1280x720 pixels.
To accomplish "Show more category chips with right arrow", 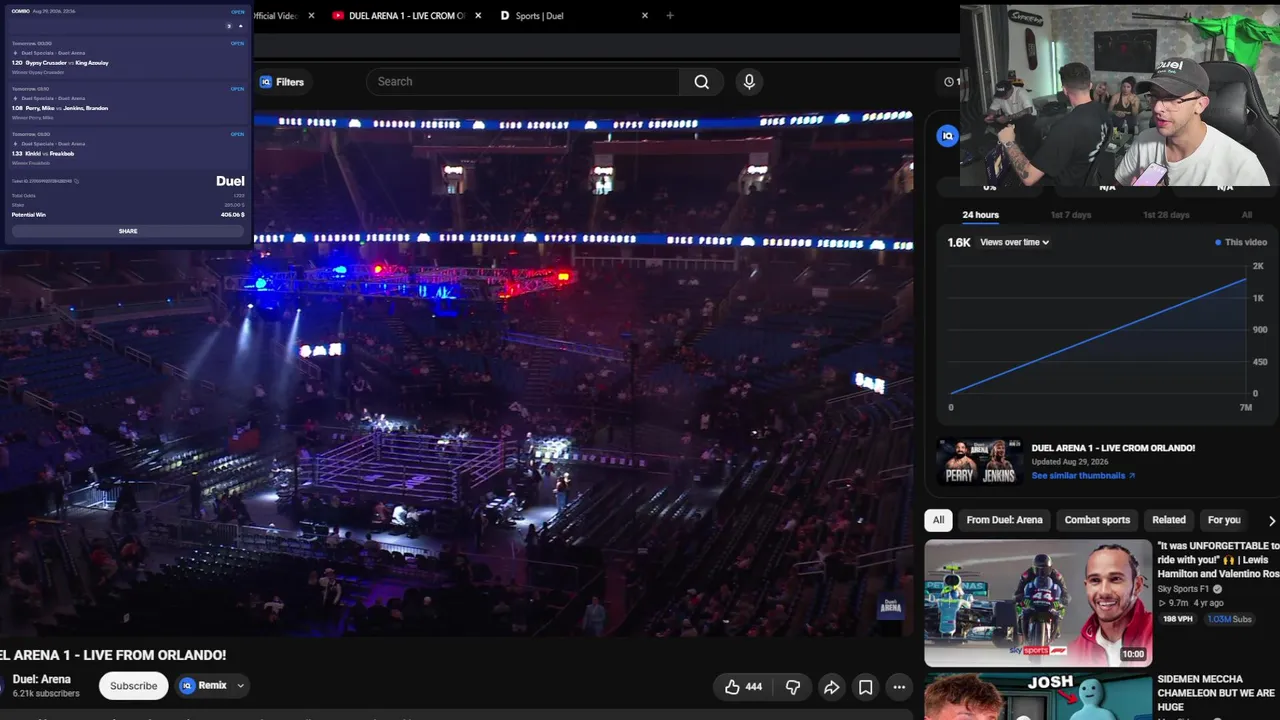I will [x=1271, y=520].
